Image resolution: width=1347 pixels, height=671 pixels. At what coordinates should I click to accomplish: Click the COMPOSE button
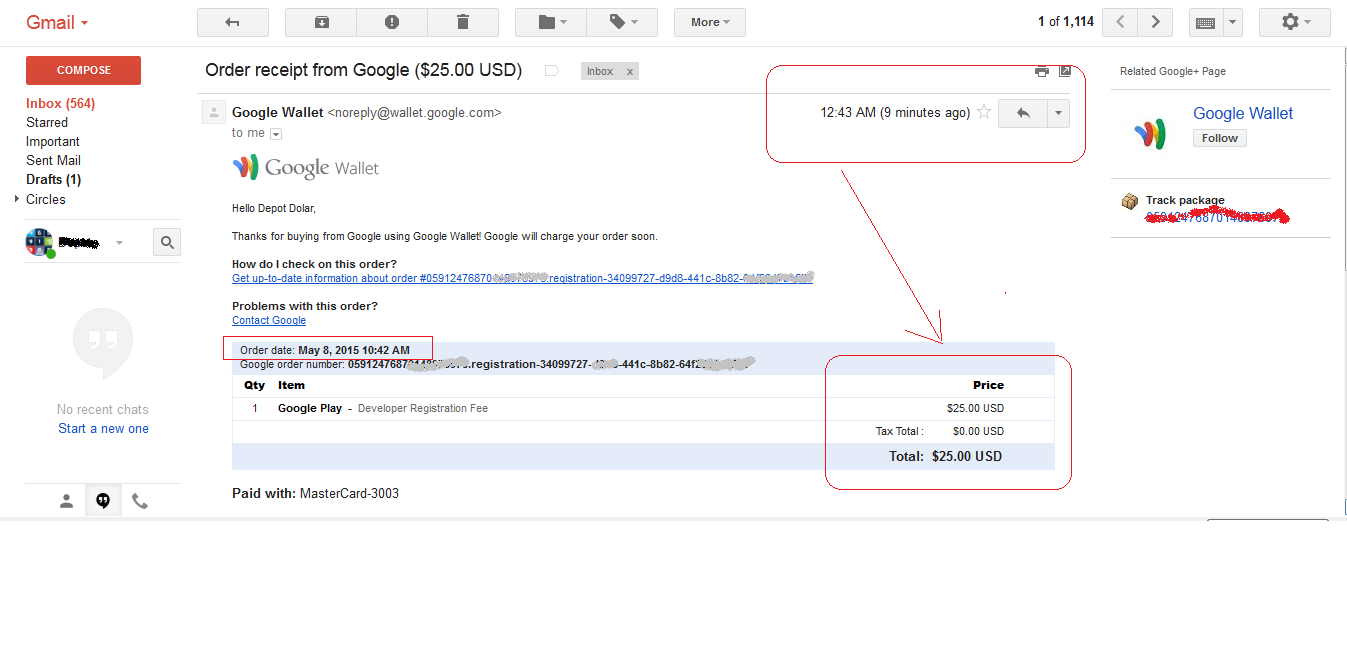click(x=83, y=70)
